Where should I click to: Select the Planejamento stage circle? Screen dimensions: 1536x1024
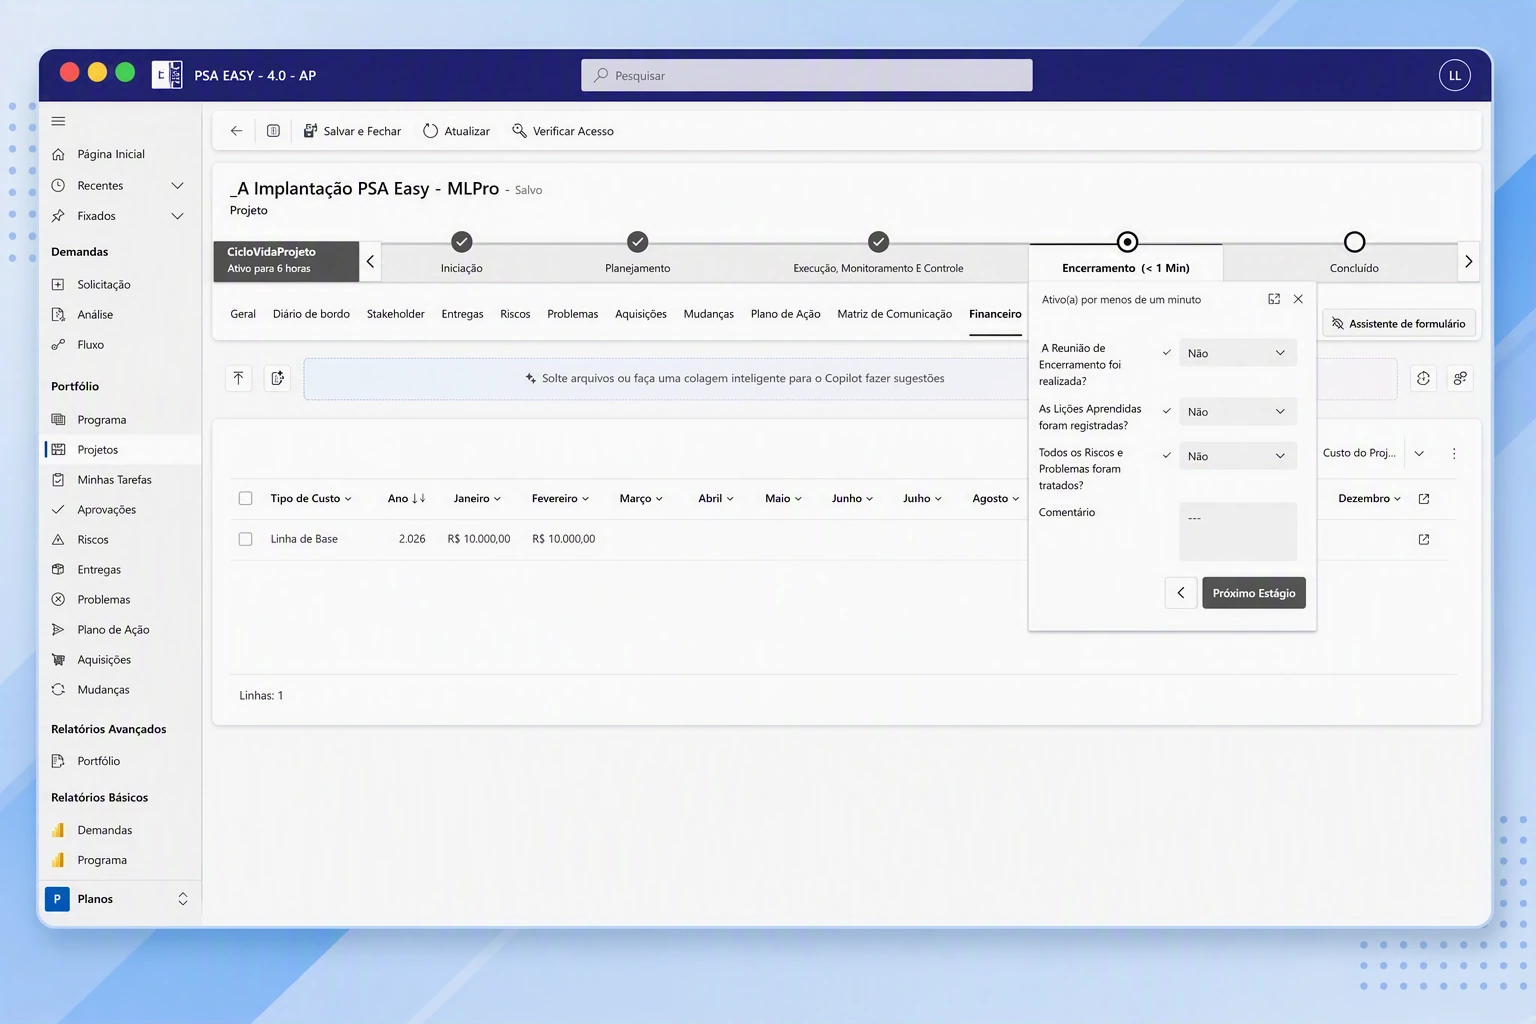point(637,242)
